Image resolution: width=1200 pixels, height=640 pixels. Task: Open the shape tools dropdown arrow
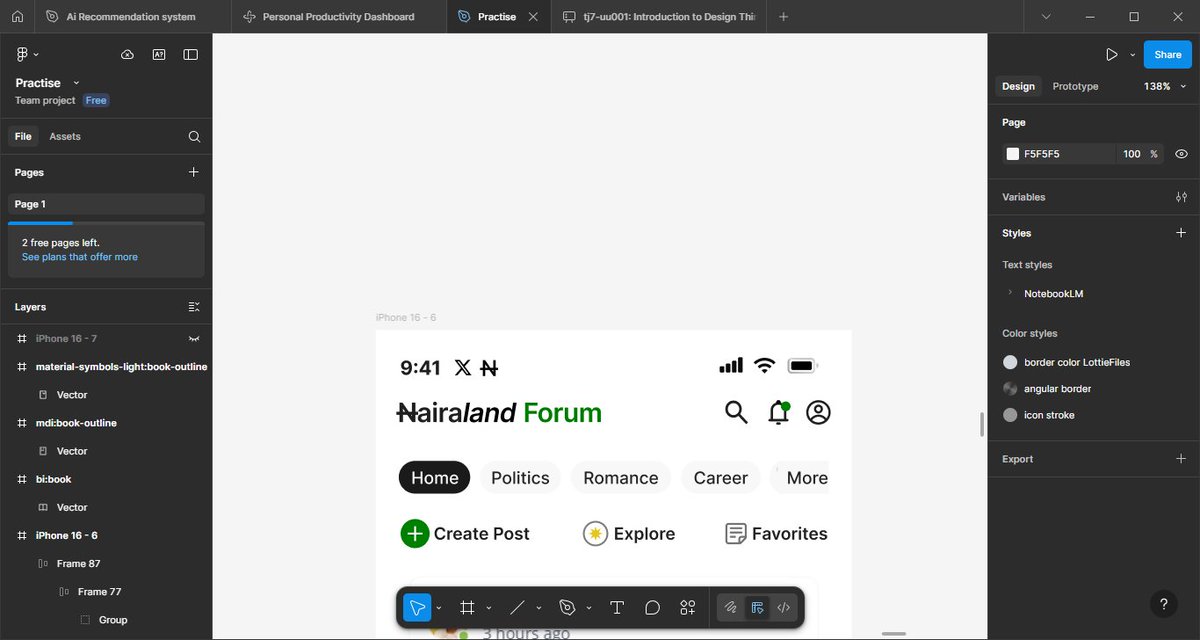coord(539,608)
